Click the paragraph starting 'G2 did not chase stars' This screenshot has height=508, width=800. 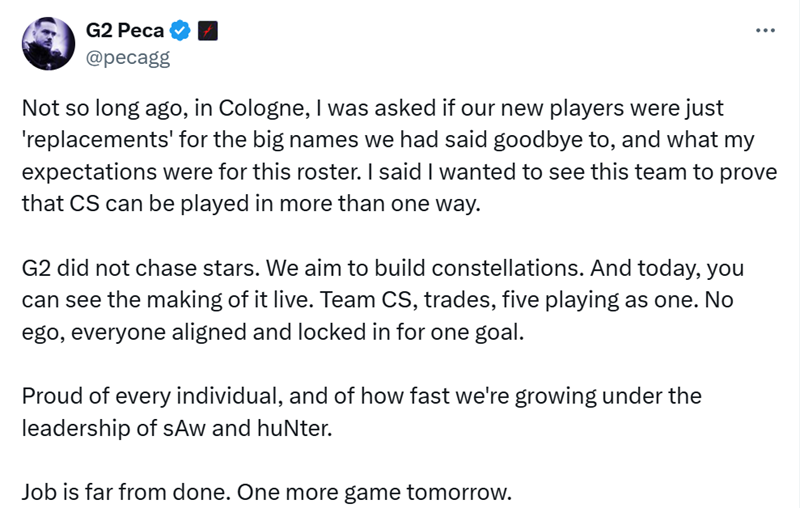[x=383, y=300]
